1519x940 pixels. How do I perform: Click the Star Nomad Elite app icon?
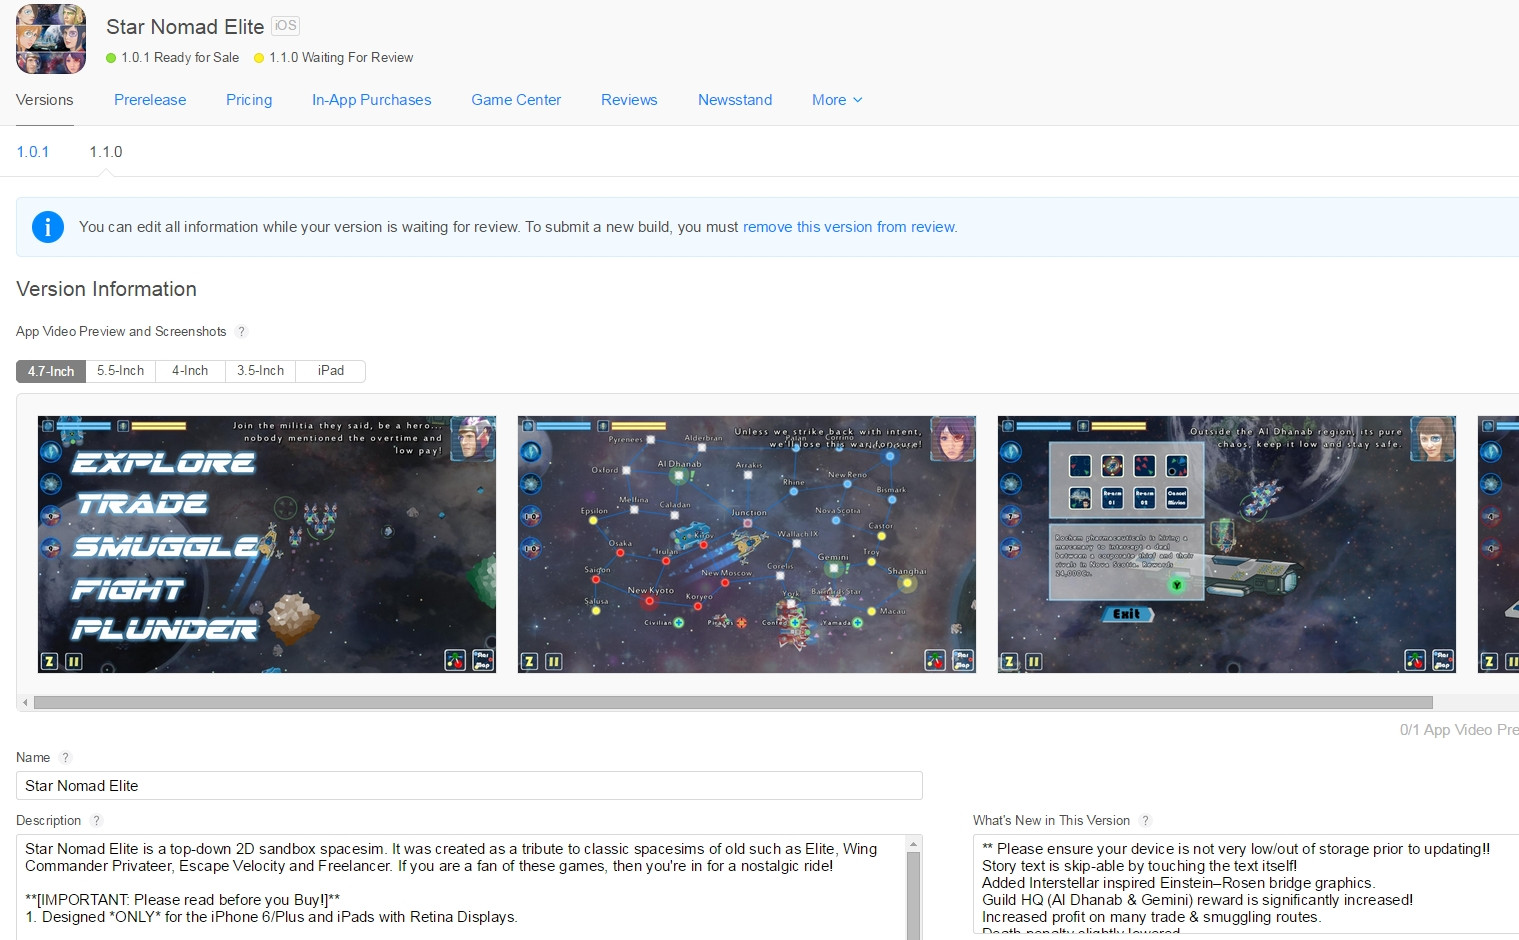51,39
